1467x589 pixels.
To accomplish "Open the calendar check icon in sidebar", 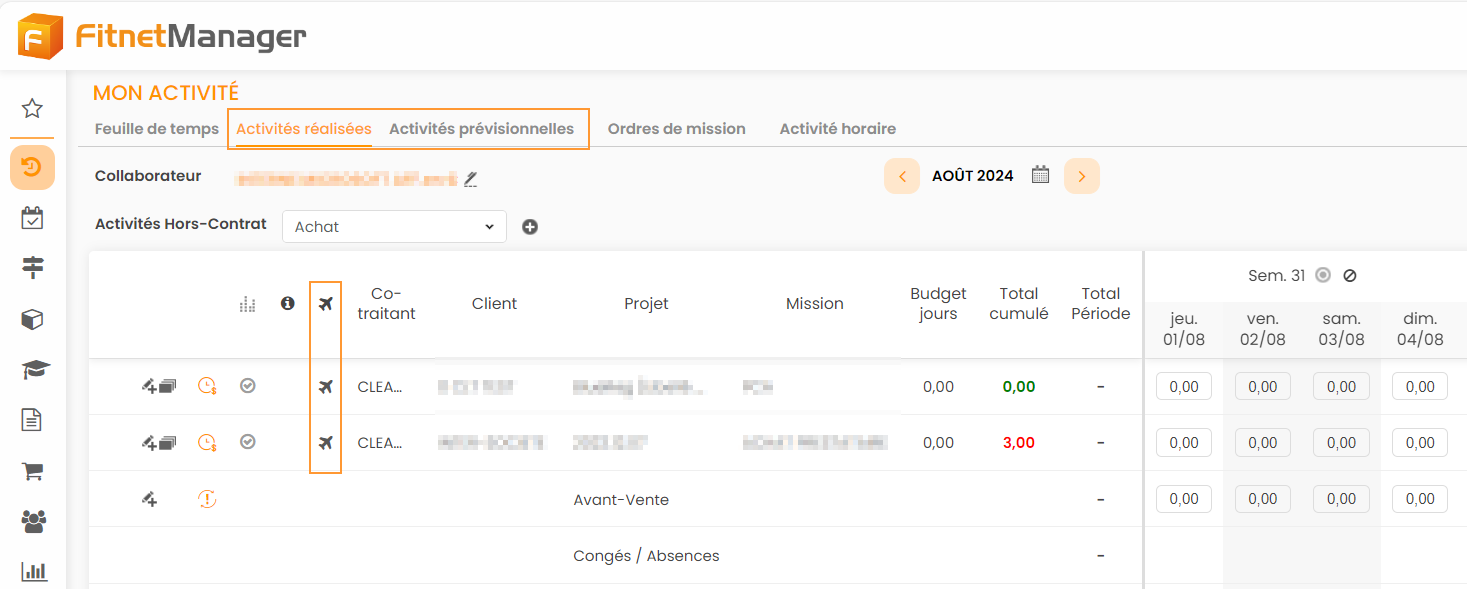I will coord(32,218).
